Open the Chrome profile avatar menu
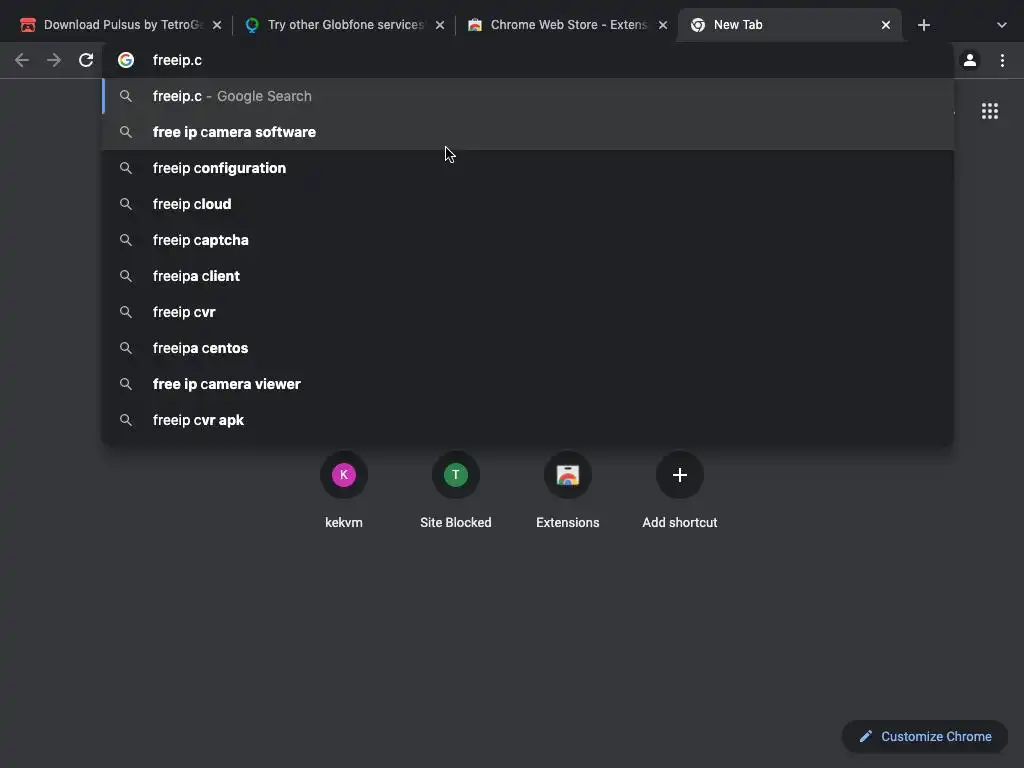The height and width of the screenshot is (768, 1024). click(970, 60)
